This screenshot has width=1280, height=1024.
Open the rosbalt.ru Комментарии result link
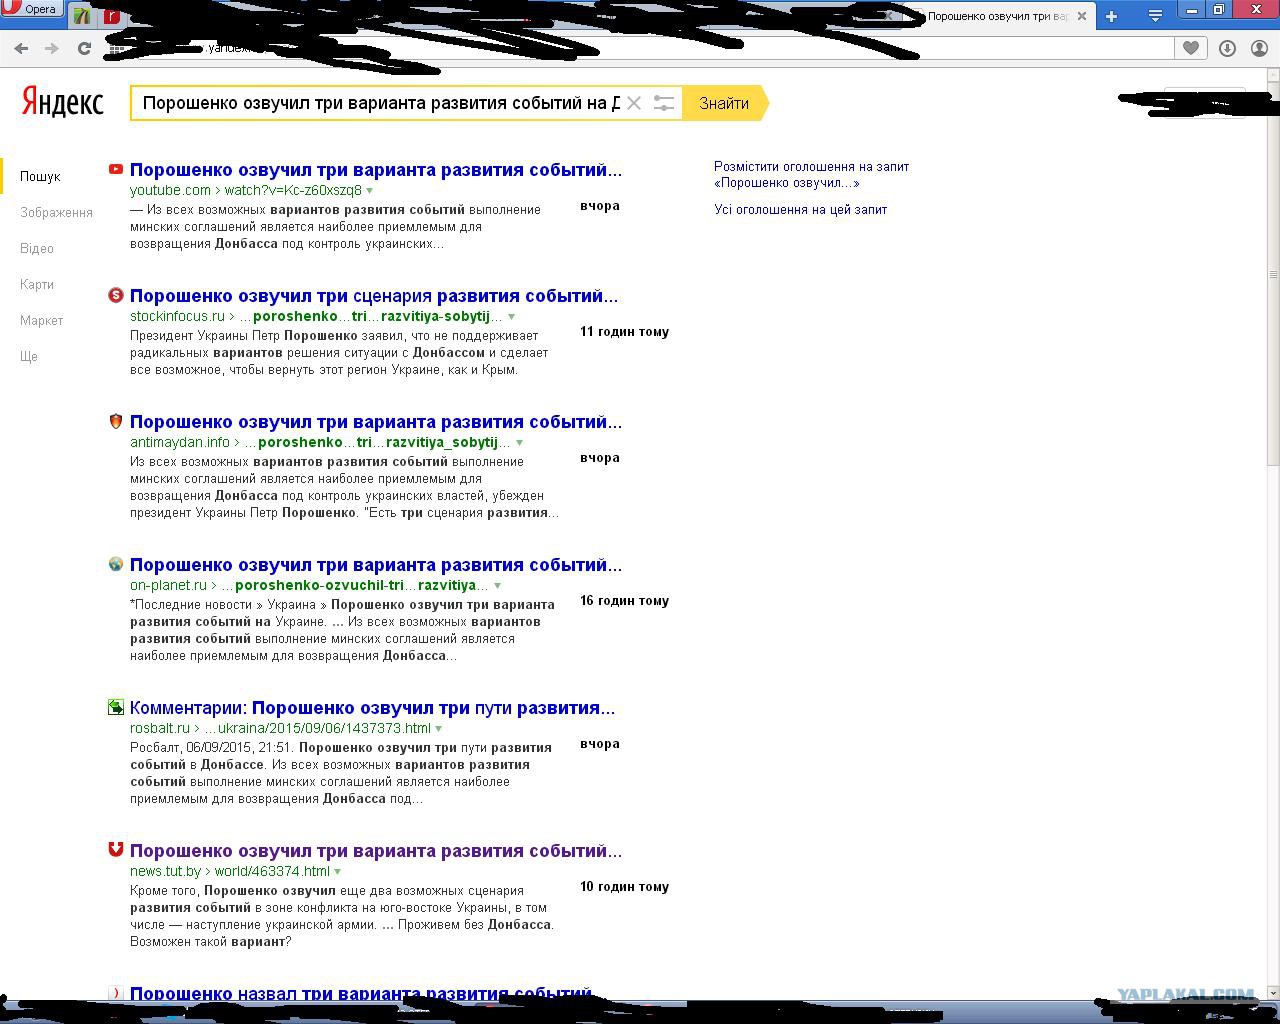[x=372, y=708]
